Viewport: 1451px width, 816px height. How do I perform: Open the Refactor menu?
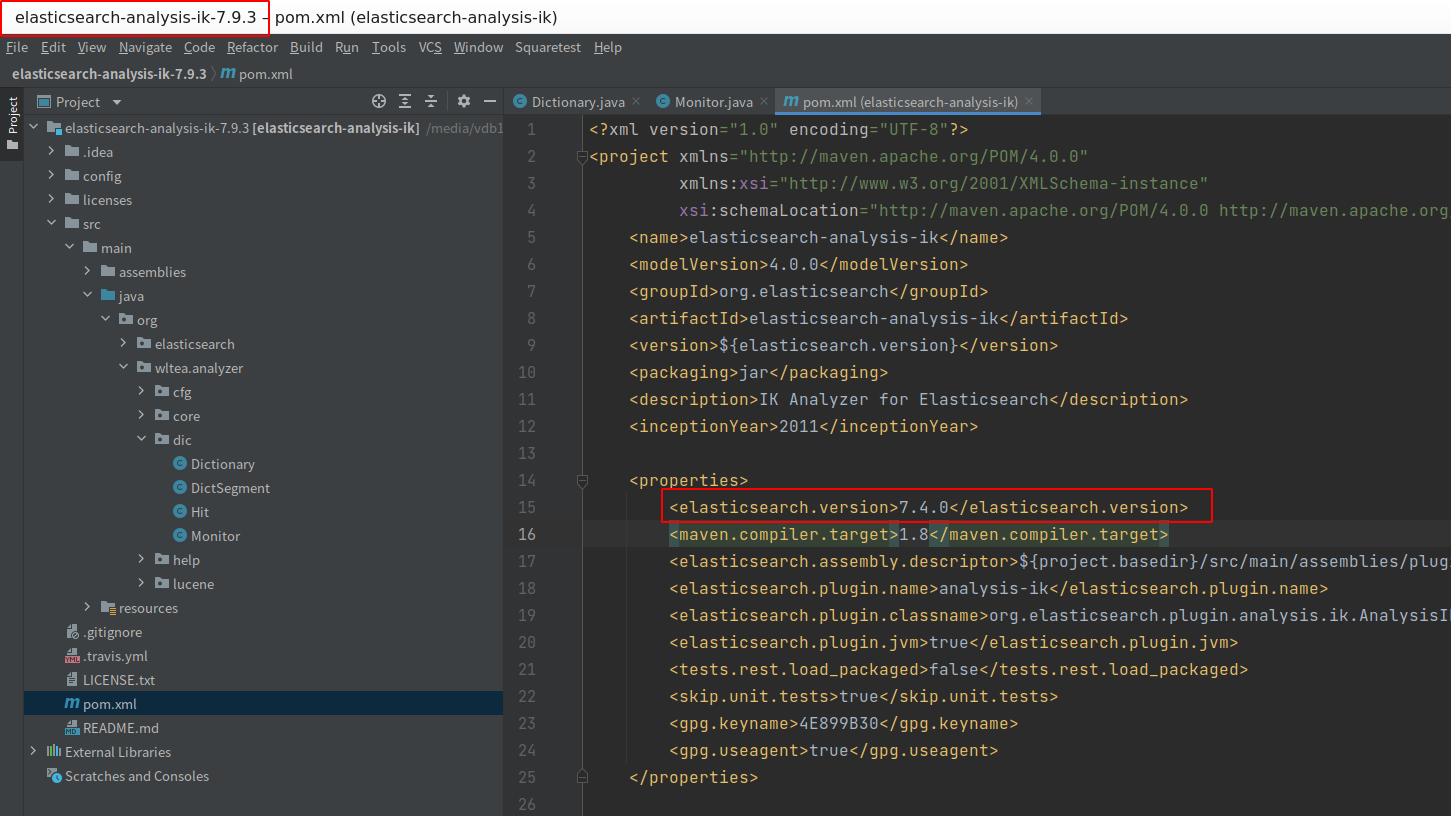click(252, 47)
